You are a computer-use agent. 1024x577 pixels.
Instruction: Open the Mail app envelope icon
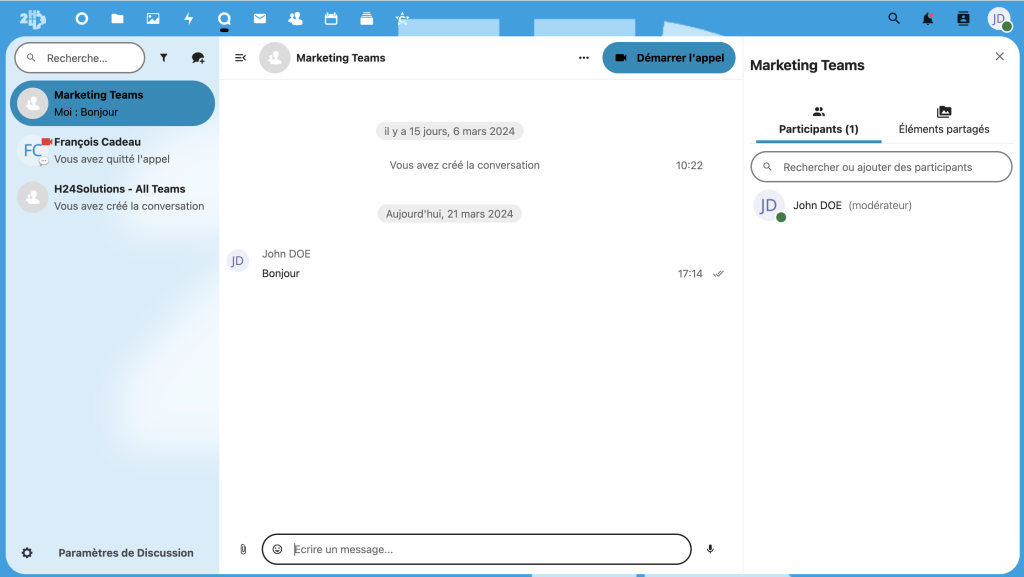pyautogui.click(x=260, y=18)
